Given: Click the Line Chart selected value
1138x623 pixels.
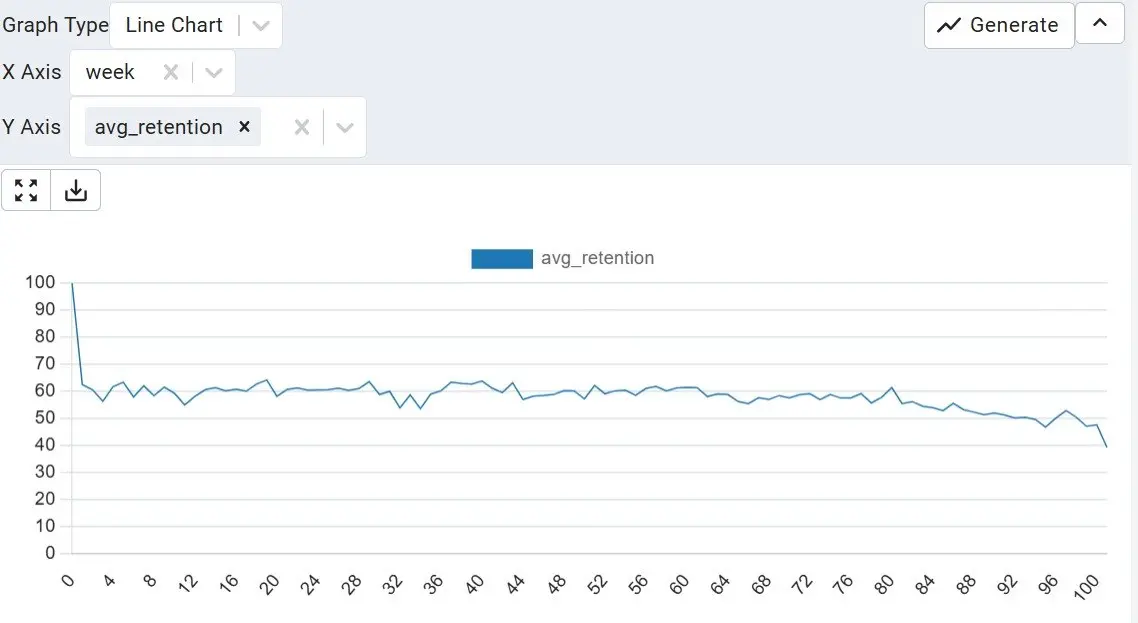Looking at the screenshot, I should [174, 25].
